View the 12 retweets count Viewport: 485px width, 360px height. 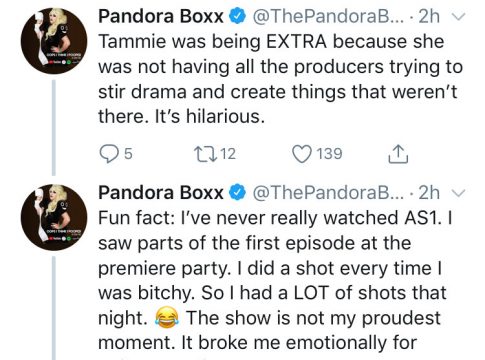click(x=228, y=154)
